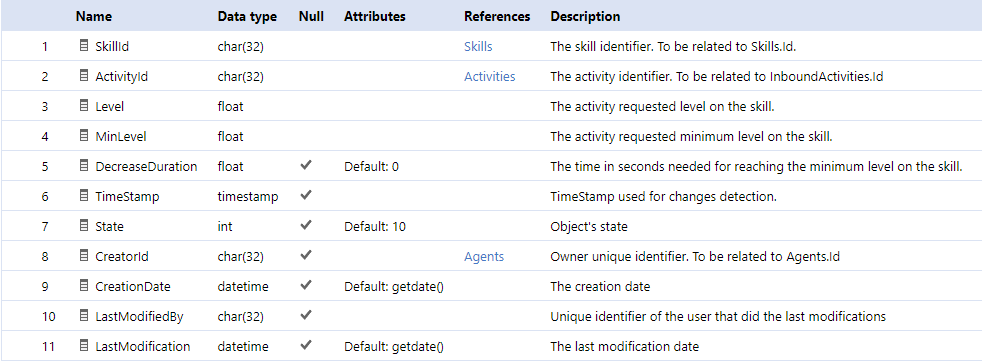Follow the Activities reference link
Viewport: 982px width, 361px height.
click(x=490, y=76)
